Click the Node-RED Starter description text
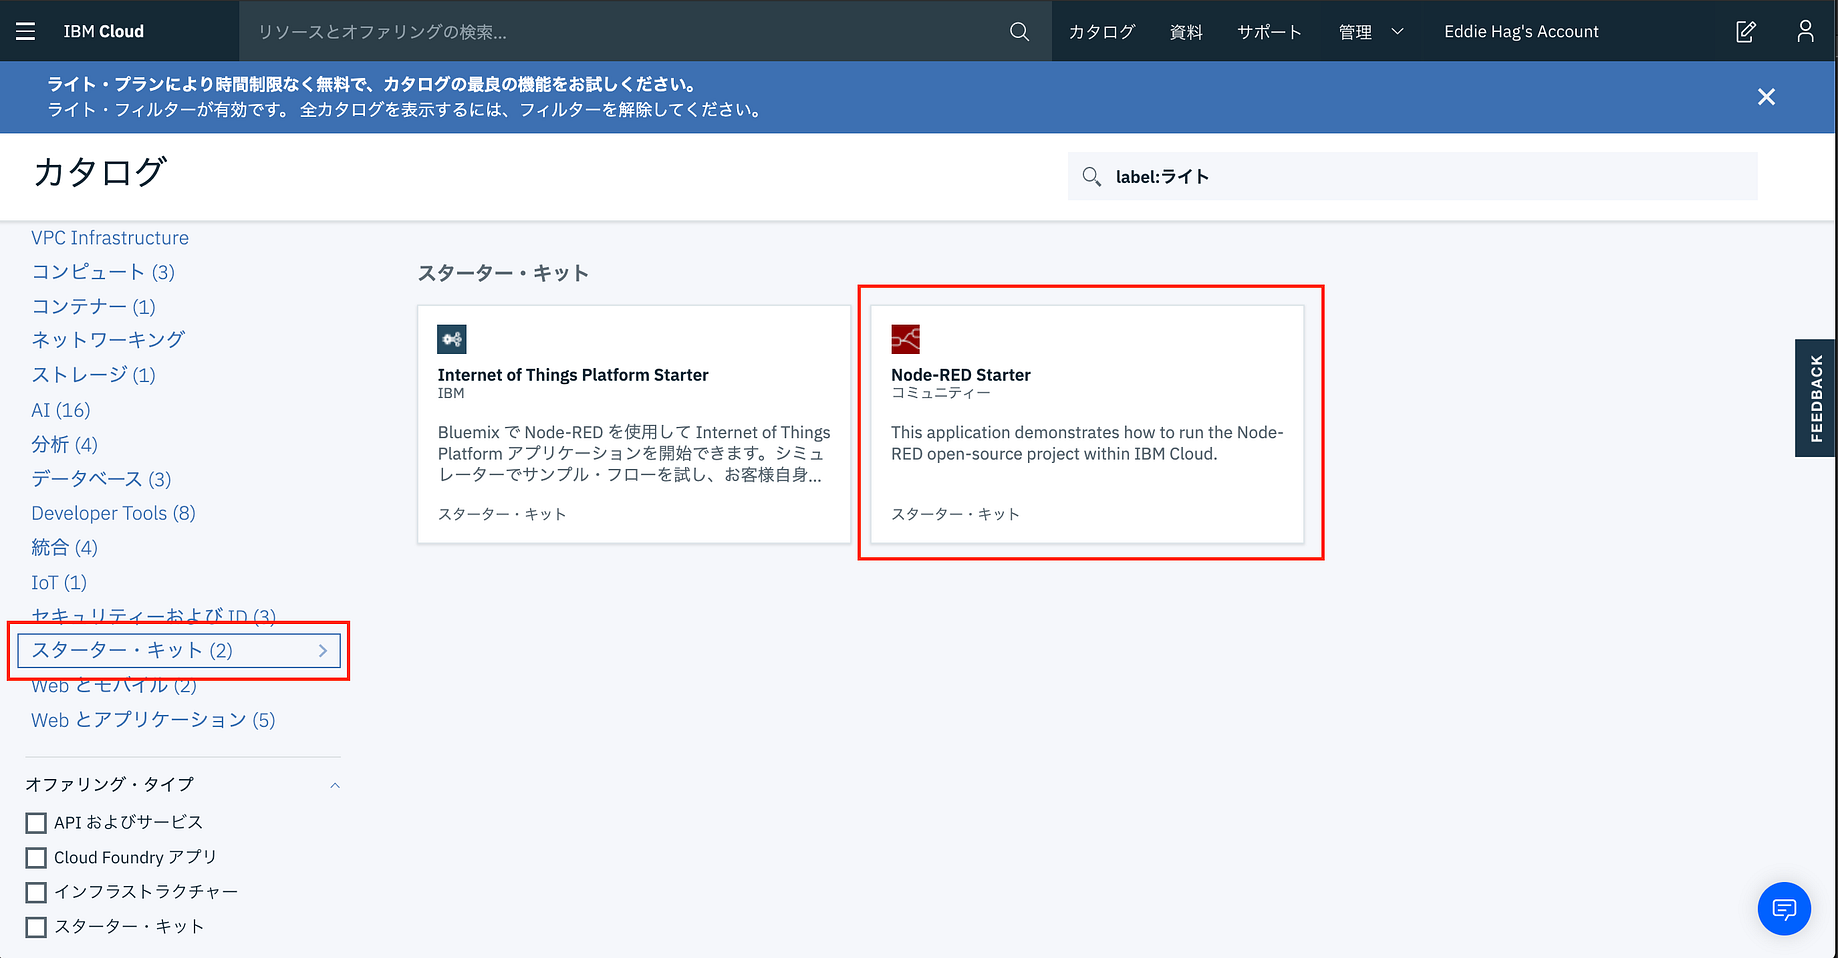The image size is (1838, 958). 1087,443
